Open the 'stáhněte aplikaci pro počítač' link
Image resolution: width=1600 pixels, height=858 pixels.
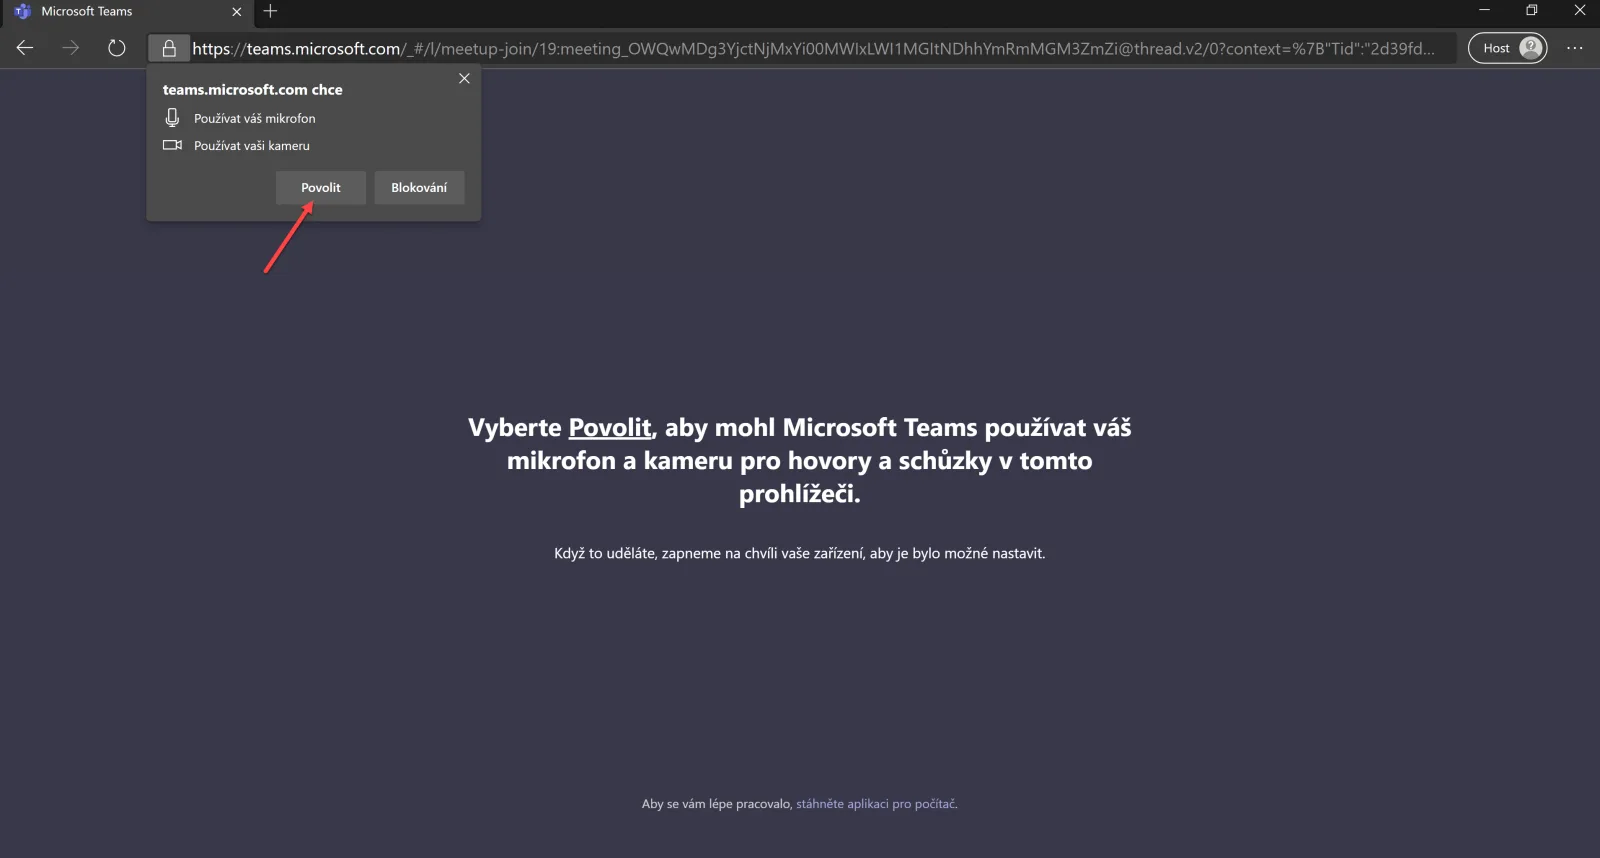click(876, 804)
